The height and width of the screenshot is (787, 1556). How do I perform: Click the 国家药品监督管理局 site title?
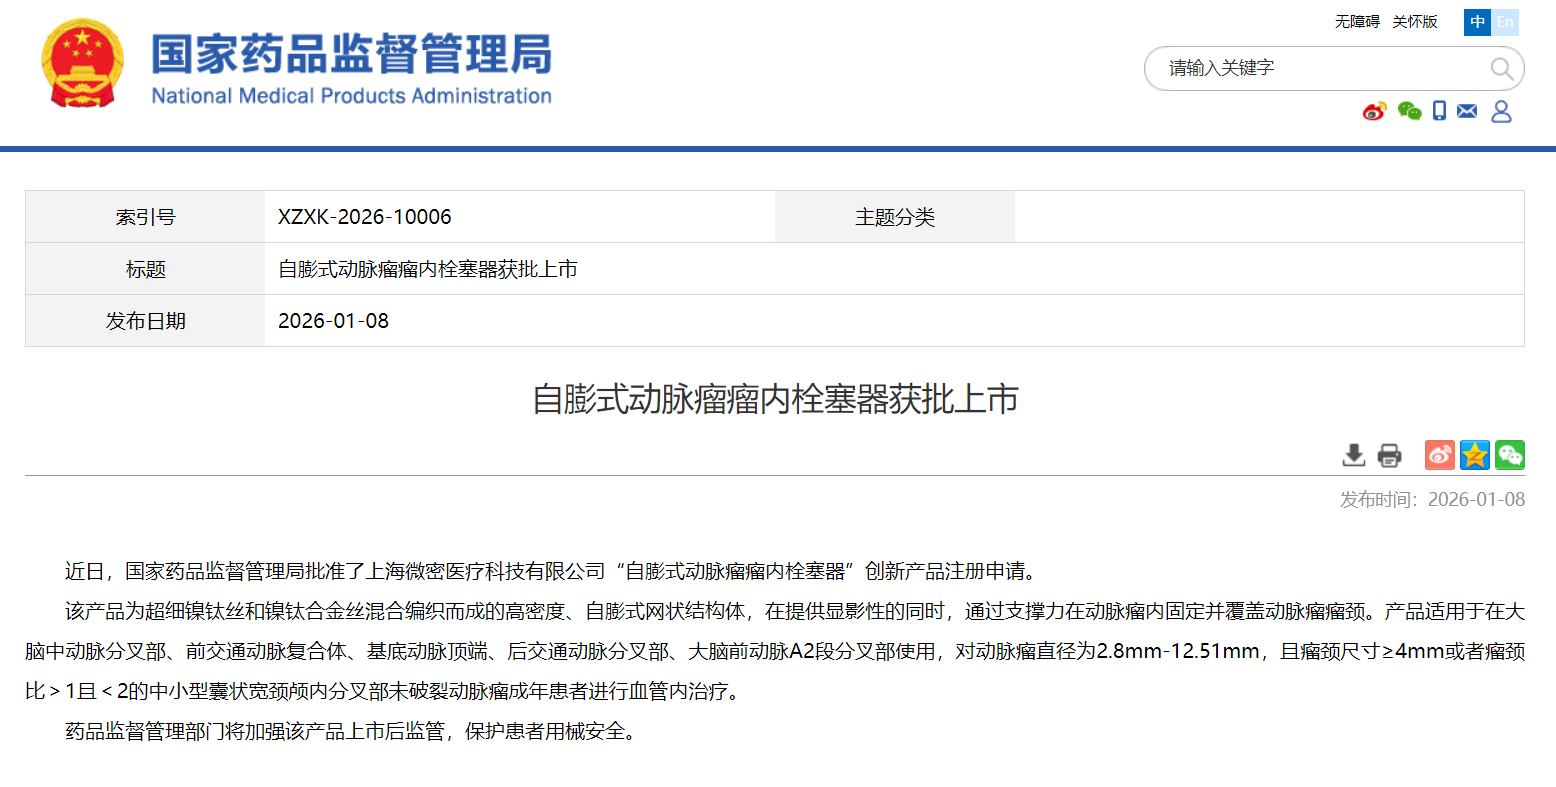point(351,55)
